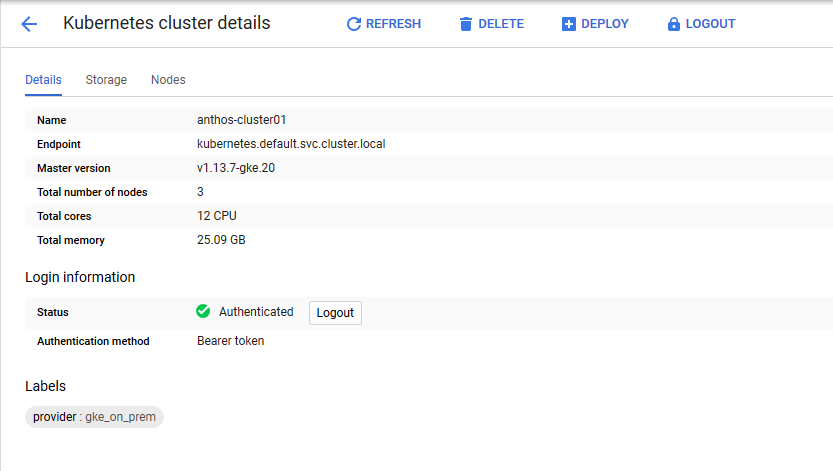Screen dimensions: 833x471
Task: Click the master version v1.13.7-gke.20 value
Action: click(236, 168)
